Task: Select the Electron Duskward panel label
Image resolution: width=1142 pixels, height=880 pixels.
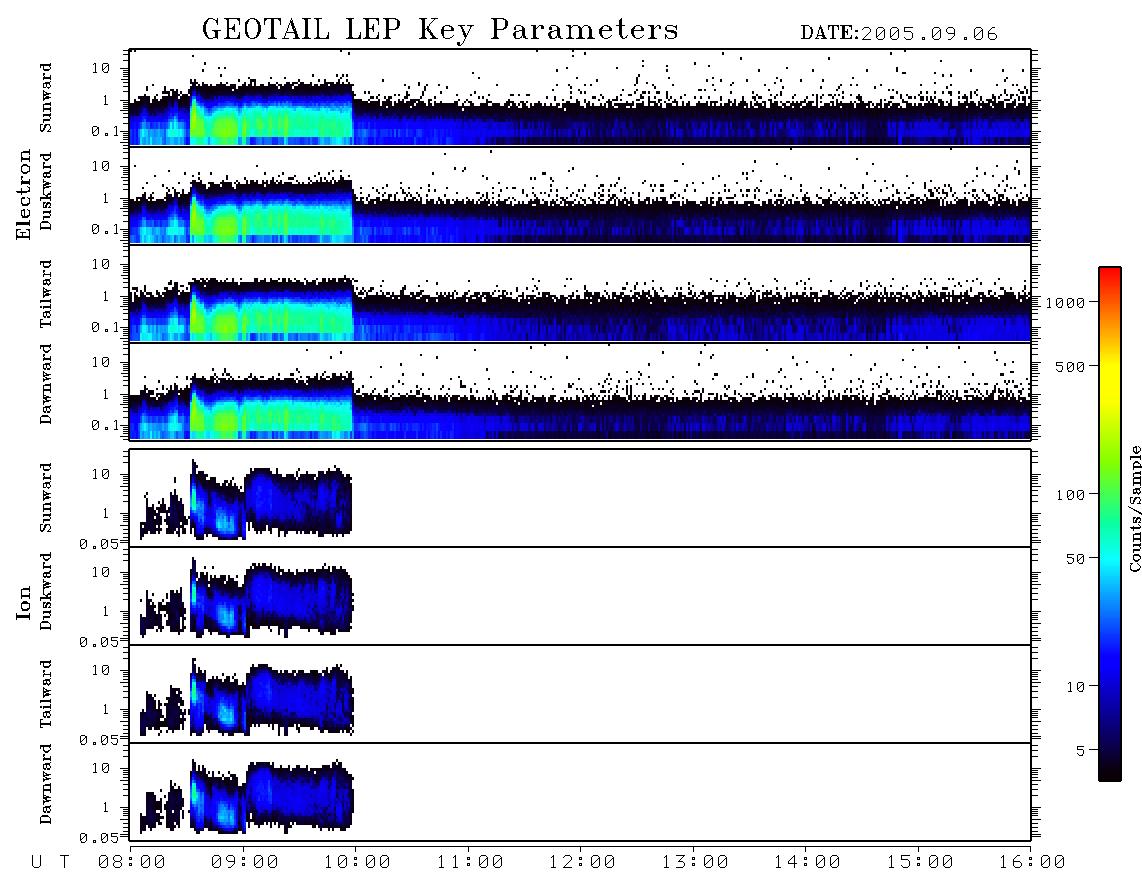Action: (46, 191)
